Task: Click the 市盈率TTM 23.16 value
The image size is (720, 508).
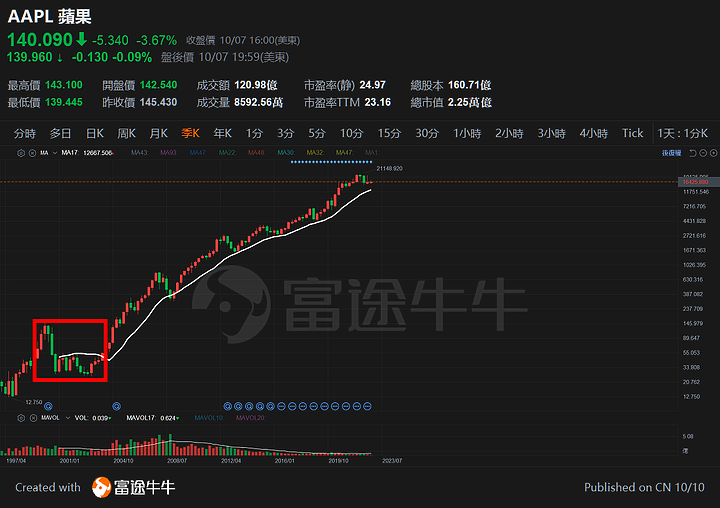Action: coord(377,102)
